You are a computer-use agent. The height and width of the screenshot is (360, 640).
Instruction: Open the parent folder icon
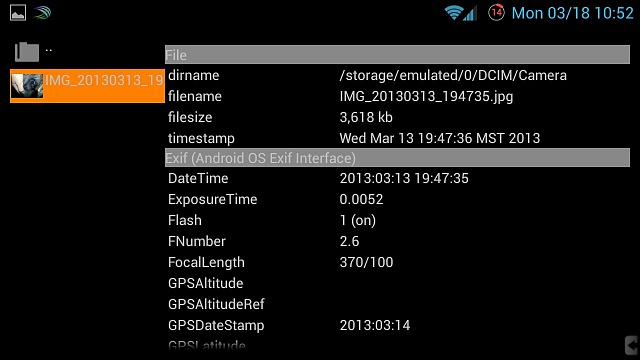click(x=27, y=52)
